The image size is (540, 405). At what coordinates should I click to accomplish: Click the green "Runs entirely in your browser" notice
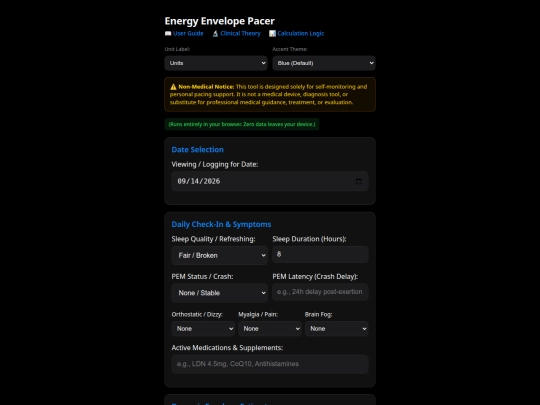pos(242,124)
